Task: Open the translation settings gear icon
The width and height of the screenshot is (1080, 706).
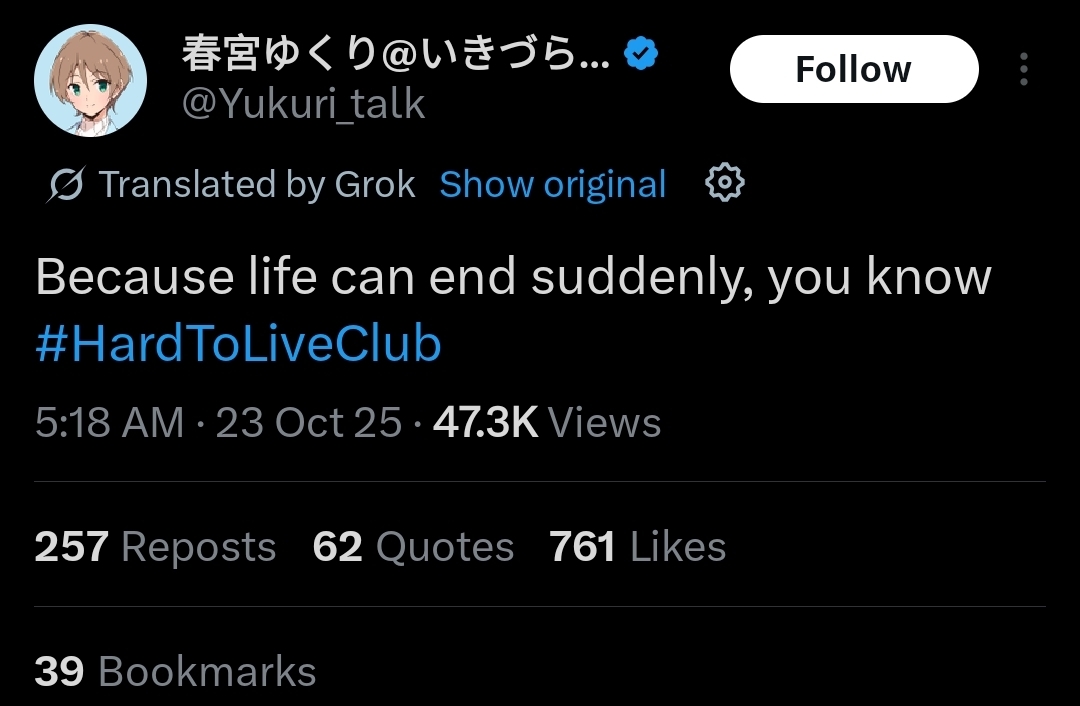Action: click(x=725, y=183)
